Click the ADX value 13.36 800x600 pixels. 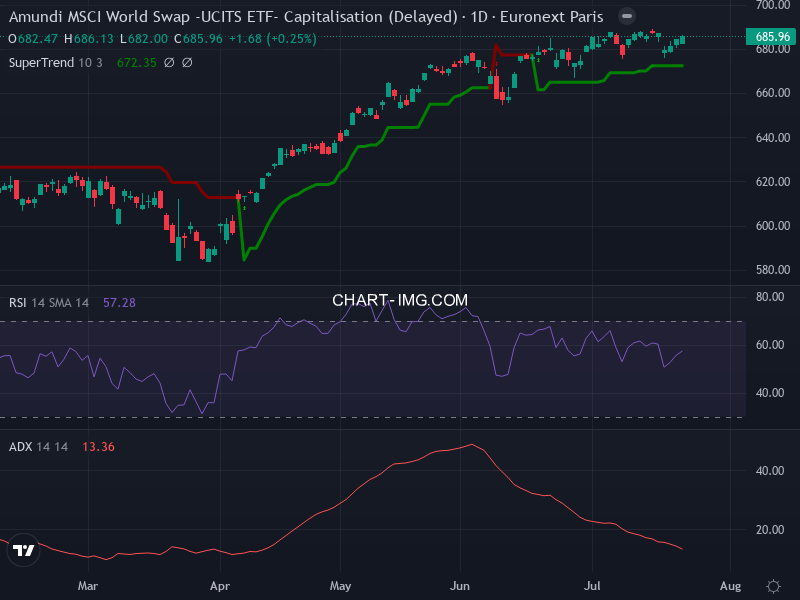pos(98,447)
